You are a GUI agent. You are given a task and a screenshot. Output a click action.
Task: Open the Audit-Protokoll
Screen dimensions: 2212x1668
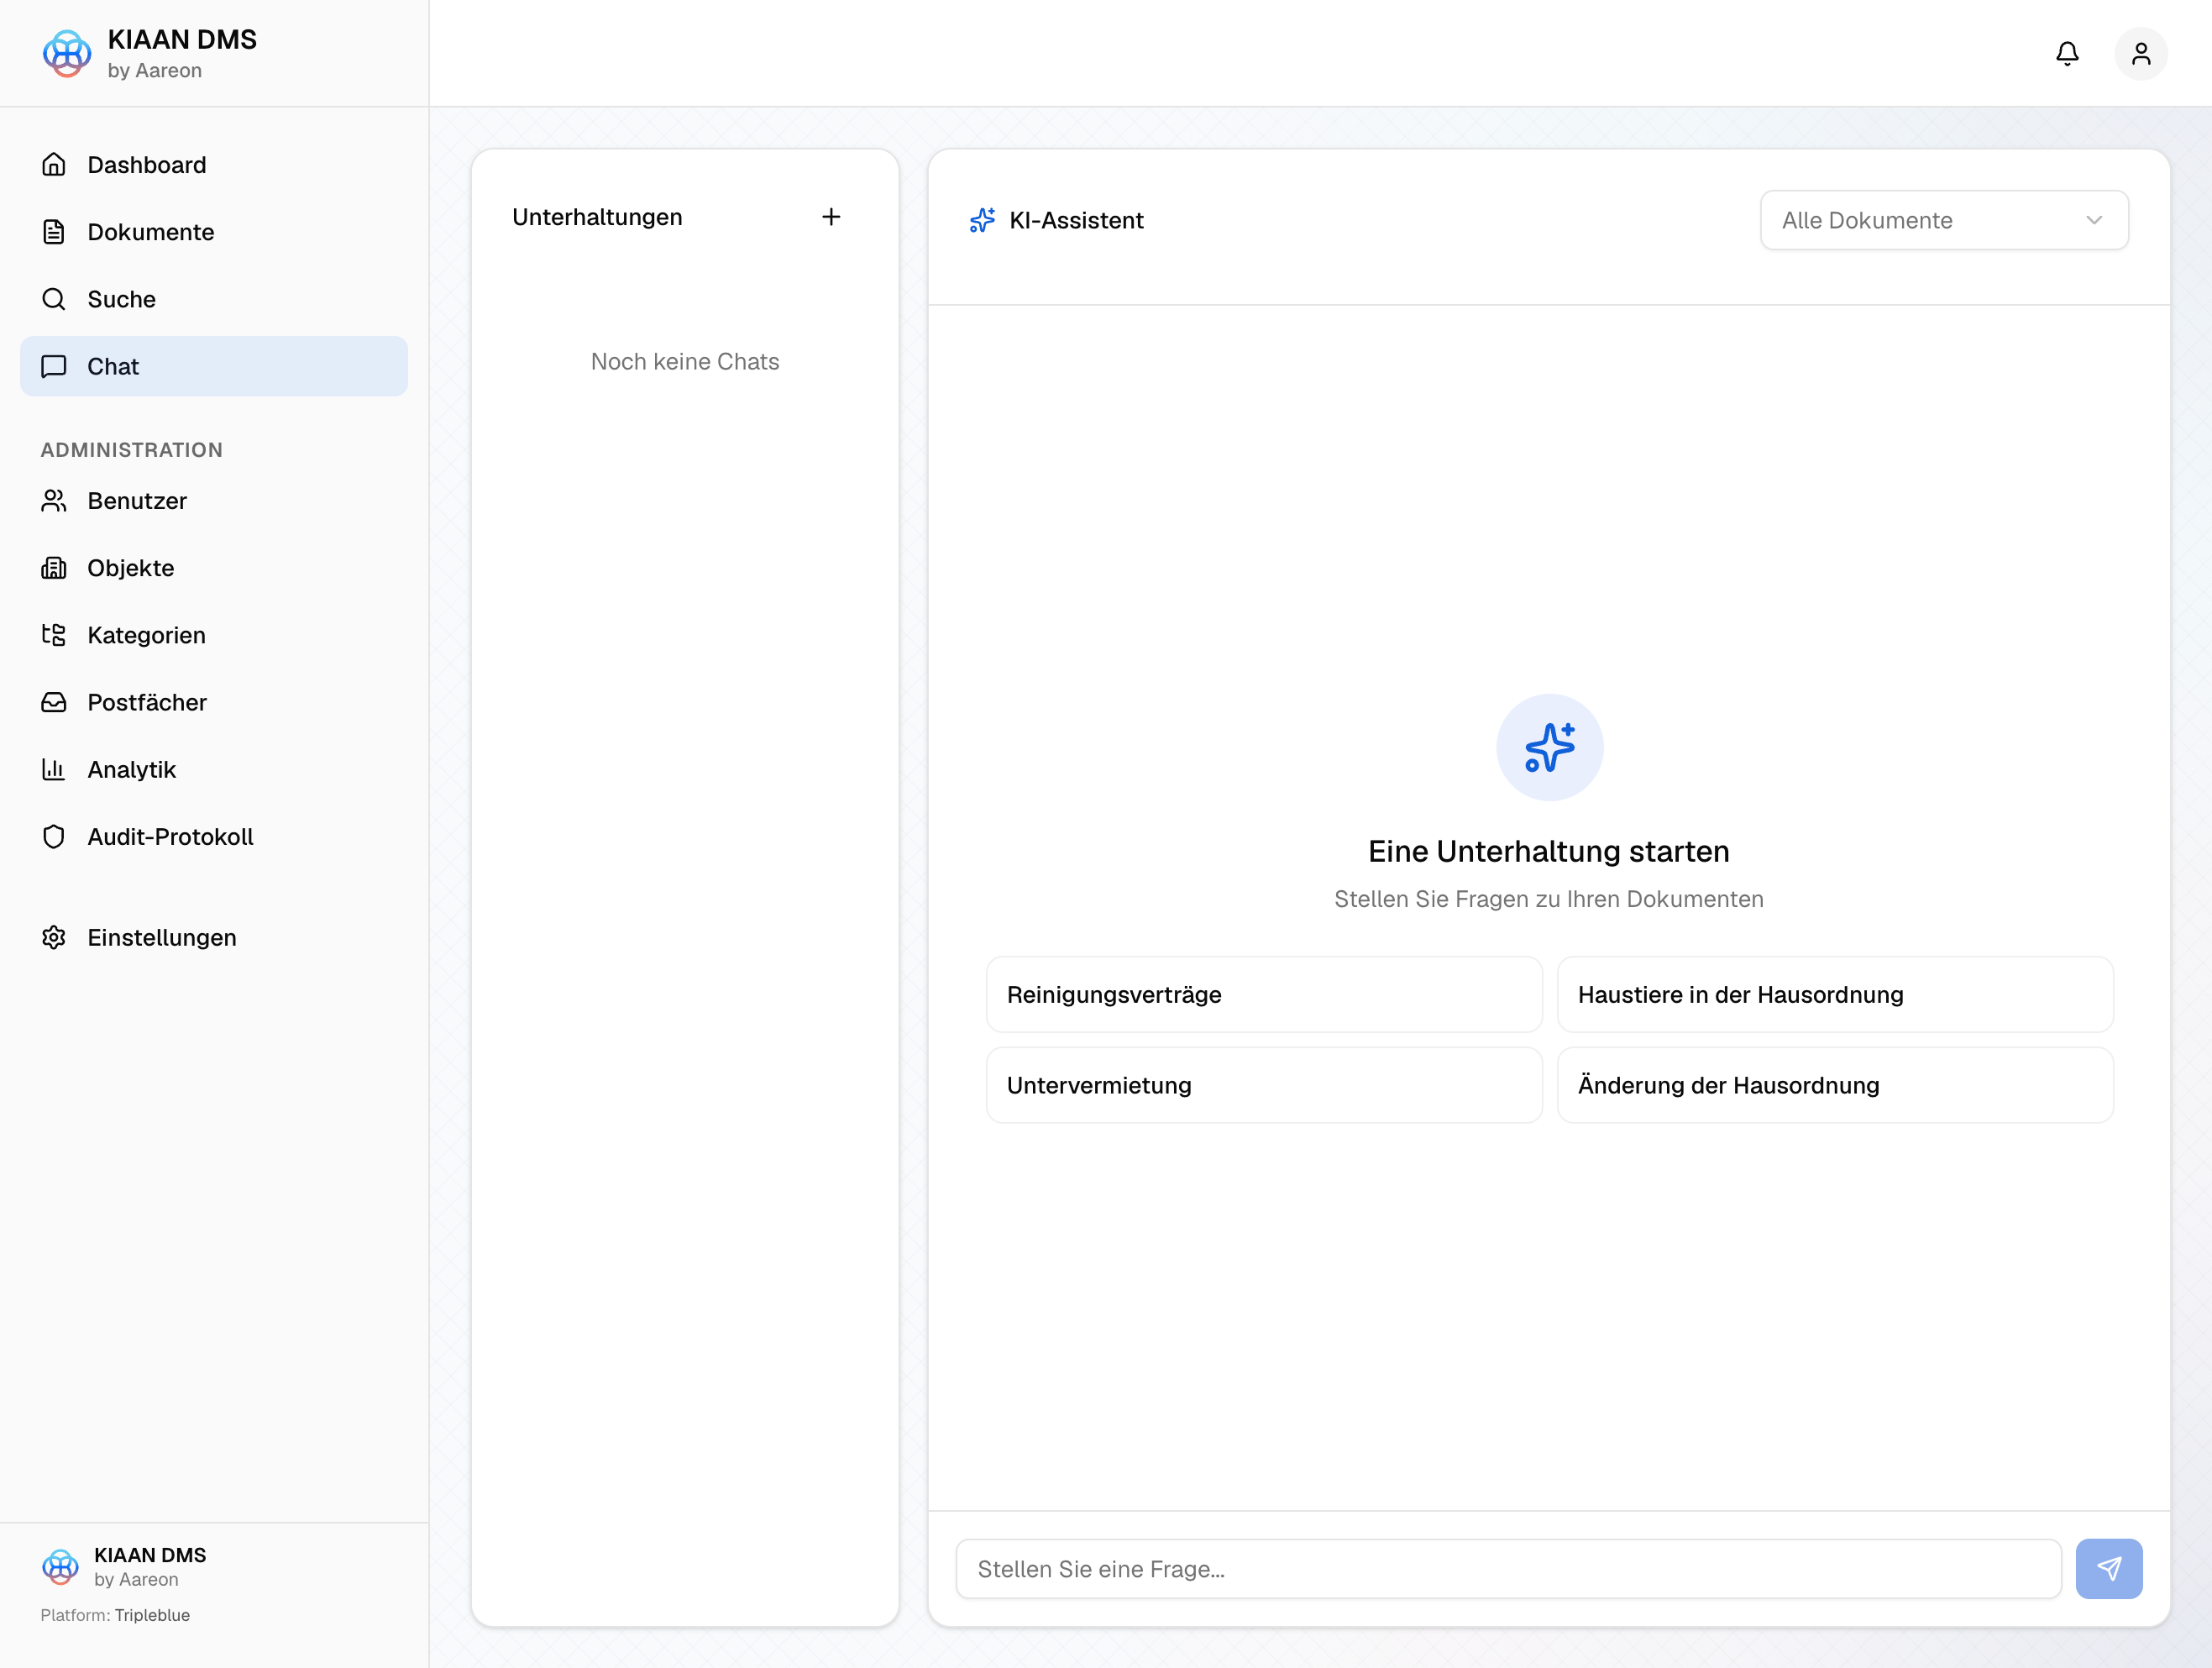[214, 836]
